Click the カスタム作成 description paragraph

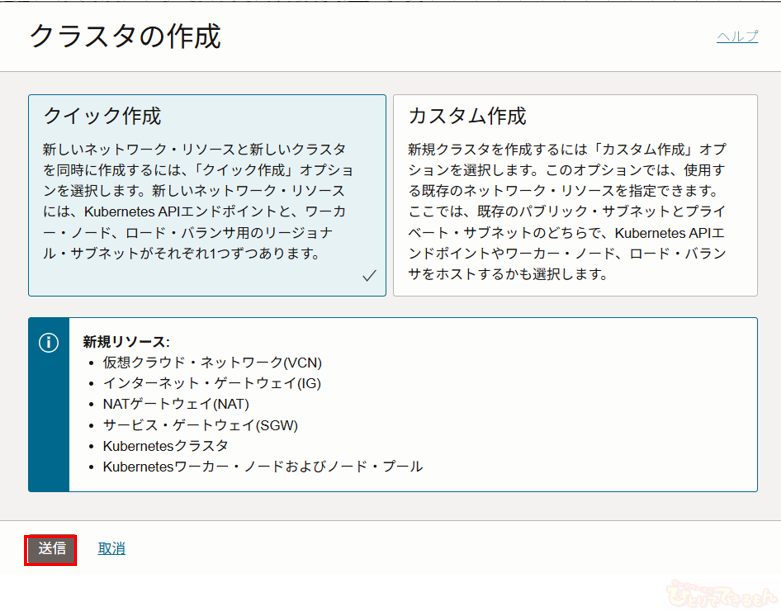click(x=567, y=211)
